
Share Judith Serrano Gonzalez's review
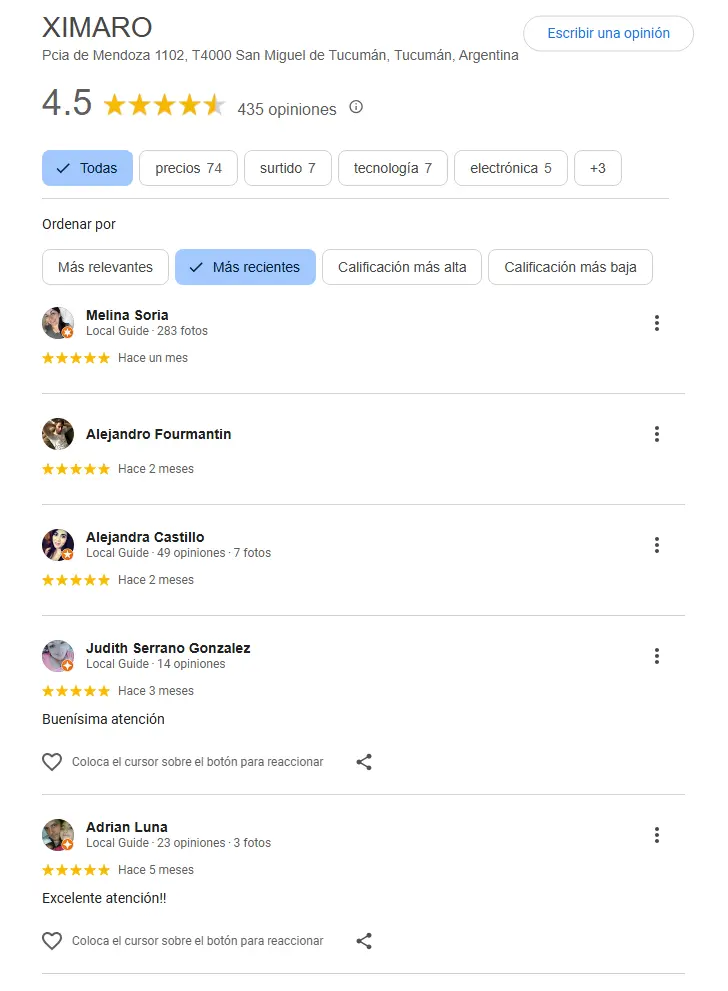364,762
